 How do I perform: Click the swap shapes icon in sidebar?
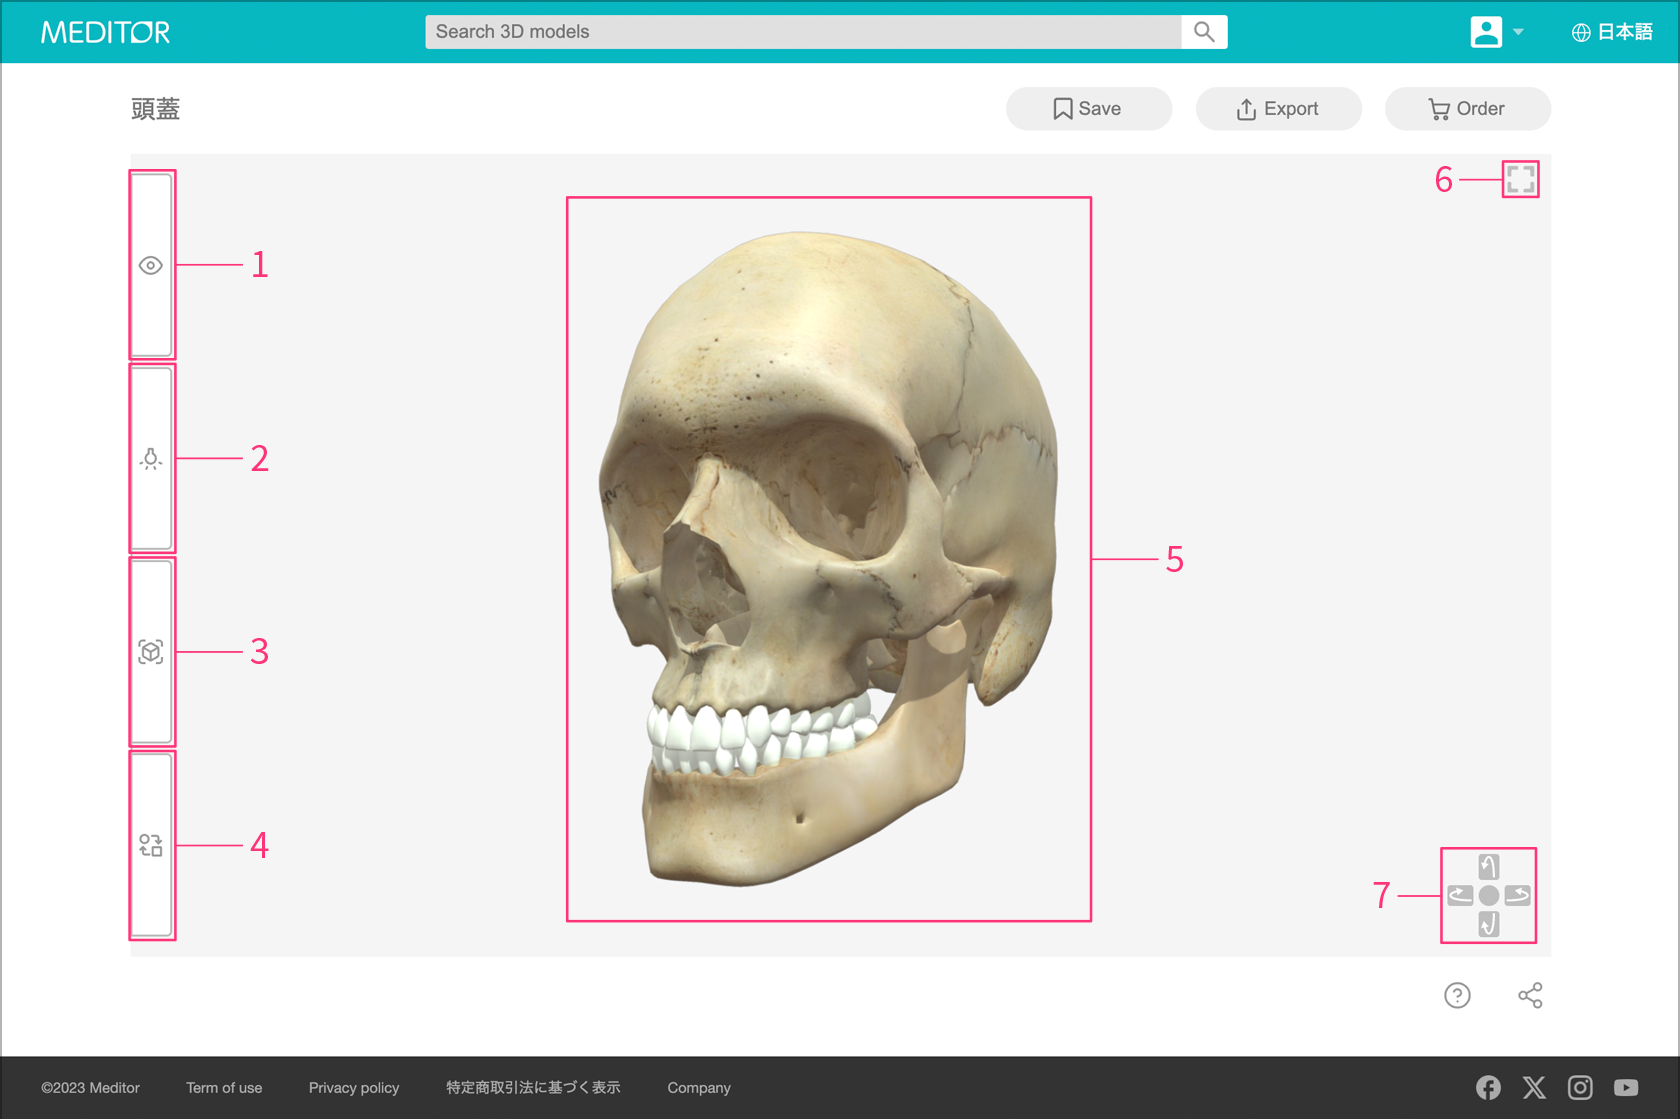151,846
